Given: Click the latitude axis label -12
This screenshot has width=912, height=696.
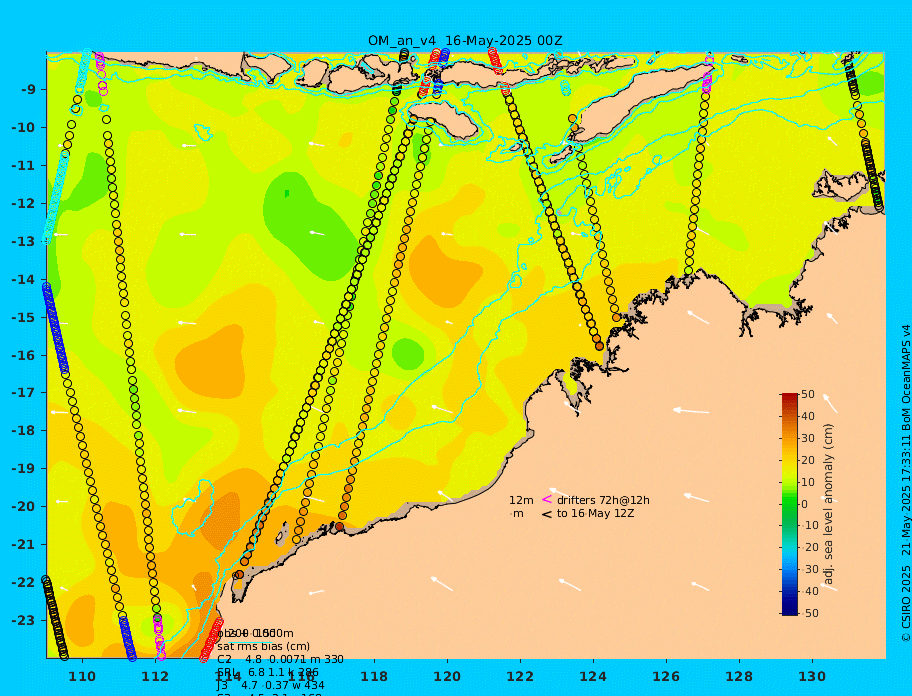Looking at the screenshot, I should point(24,204).
